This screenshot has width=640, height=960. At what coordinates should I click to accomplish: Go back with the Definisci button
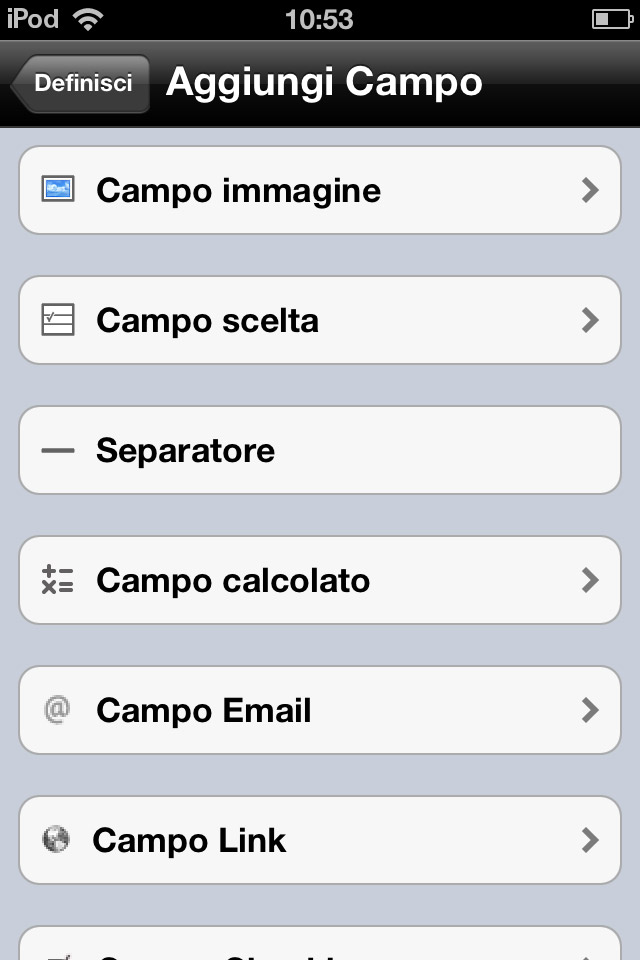click(x=80, y=83)
